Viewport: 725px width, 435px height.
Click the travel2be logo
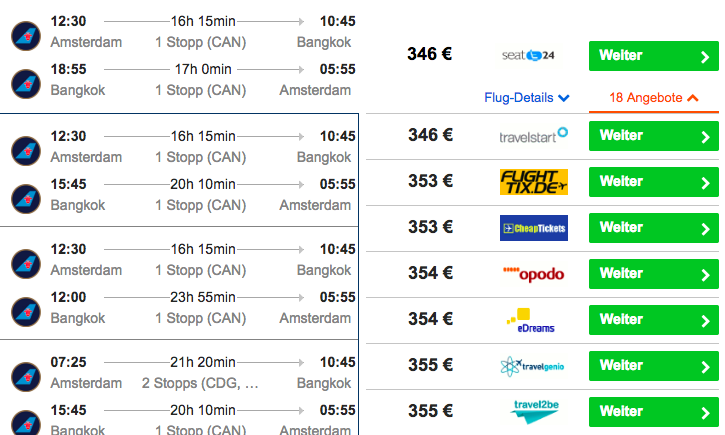pos(535,411)
